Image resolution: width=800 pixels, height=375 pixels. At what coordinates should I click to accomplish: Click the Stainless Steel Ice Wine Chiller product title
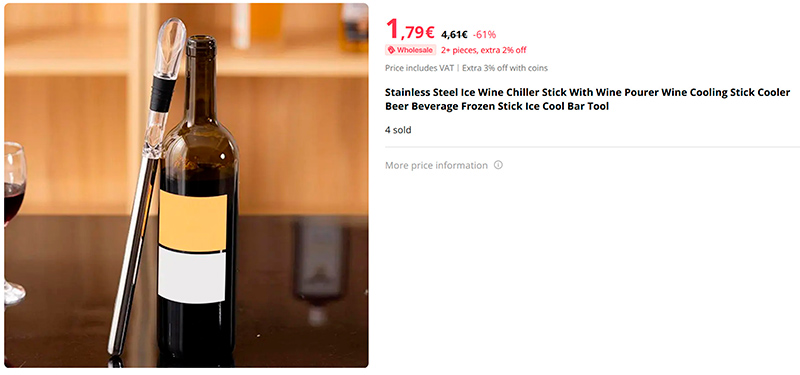pos(587,99)
